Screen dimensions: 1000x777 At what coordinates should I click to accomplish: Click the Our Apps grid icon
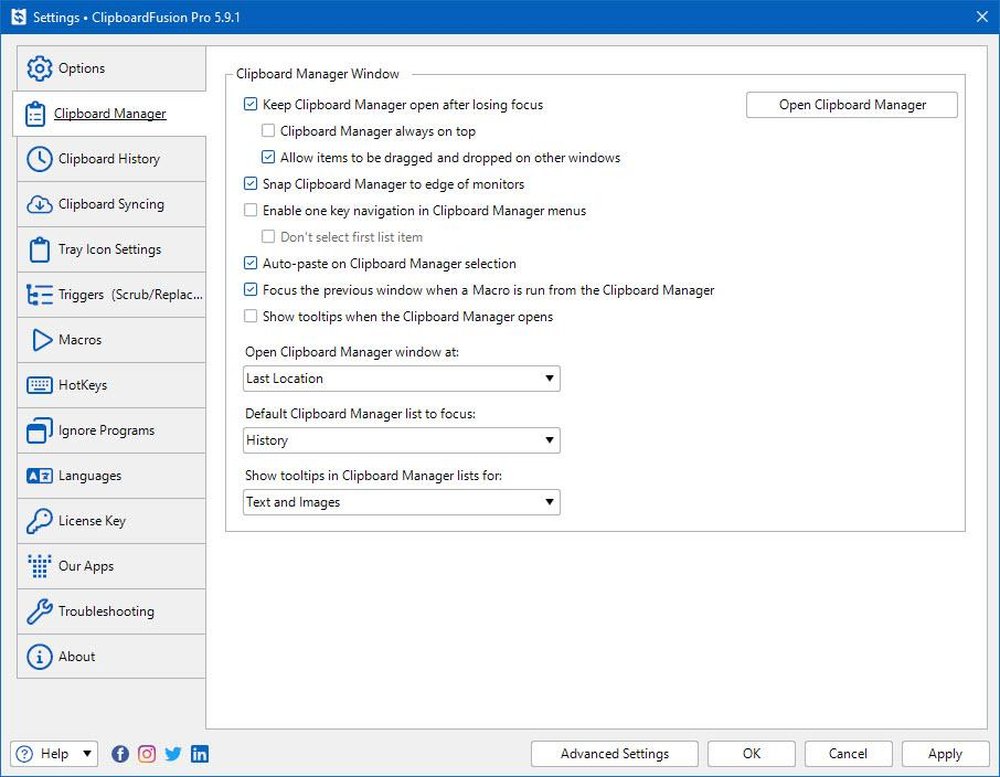coord(39,566)
